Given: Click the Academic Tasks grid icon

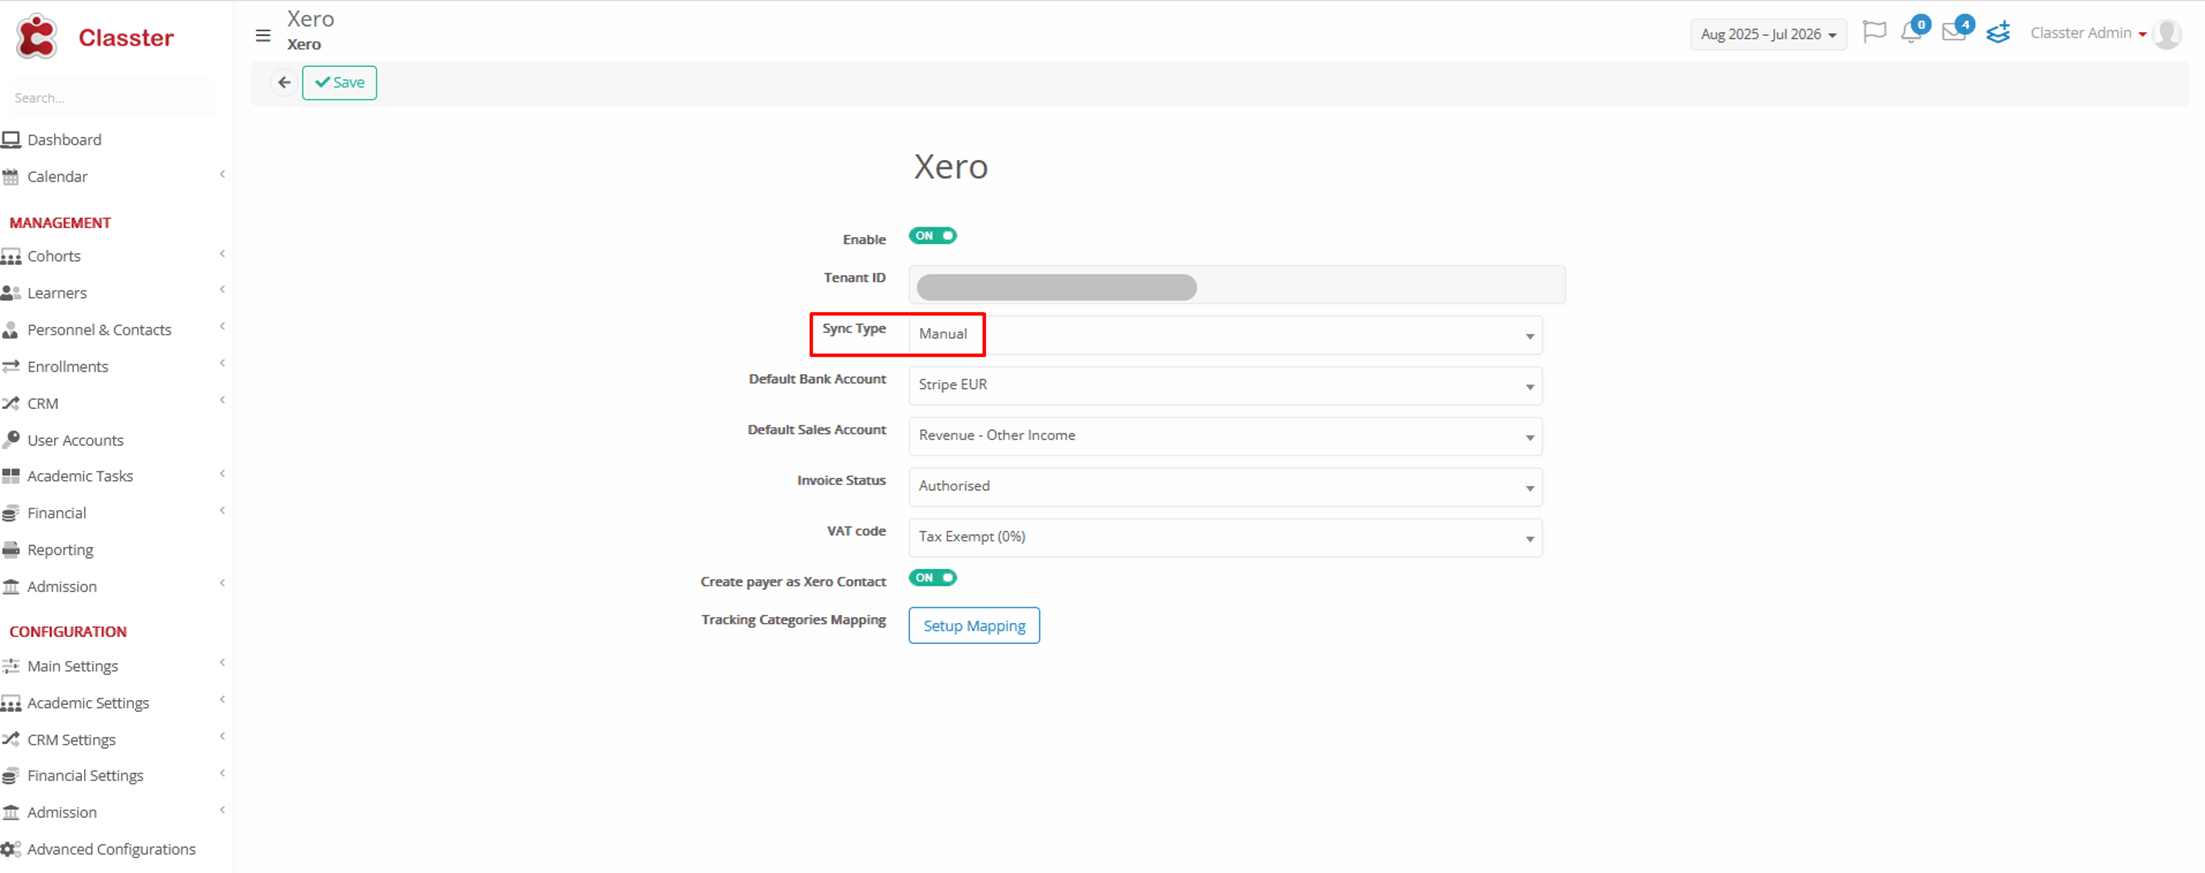Looking at the screenshot, I should point(11,476).
